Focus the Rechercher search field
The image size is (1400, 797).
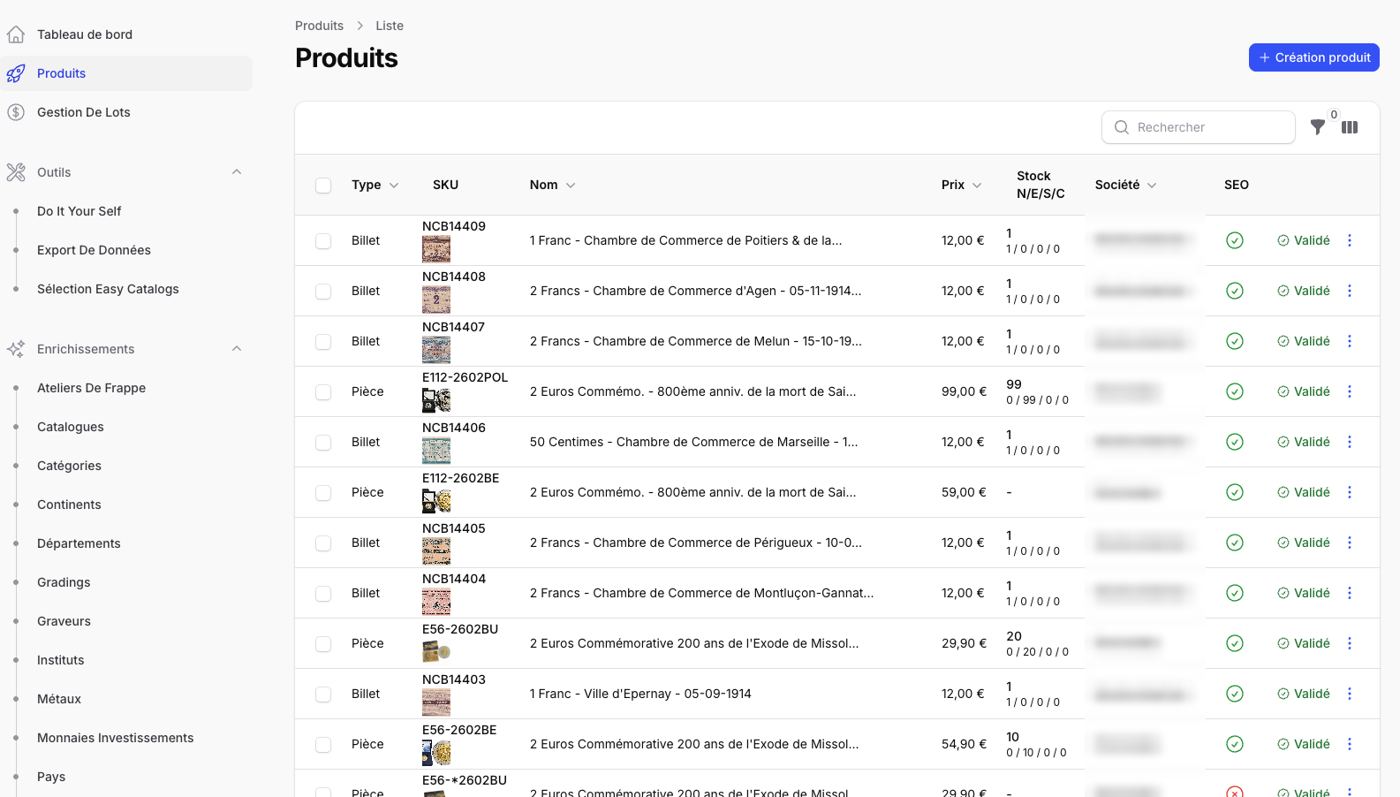(x=1198, y=127)
